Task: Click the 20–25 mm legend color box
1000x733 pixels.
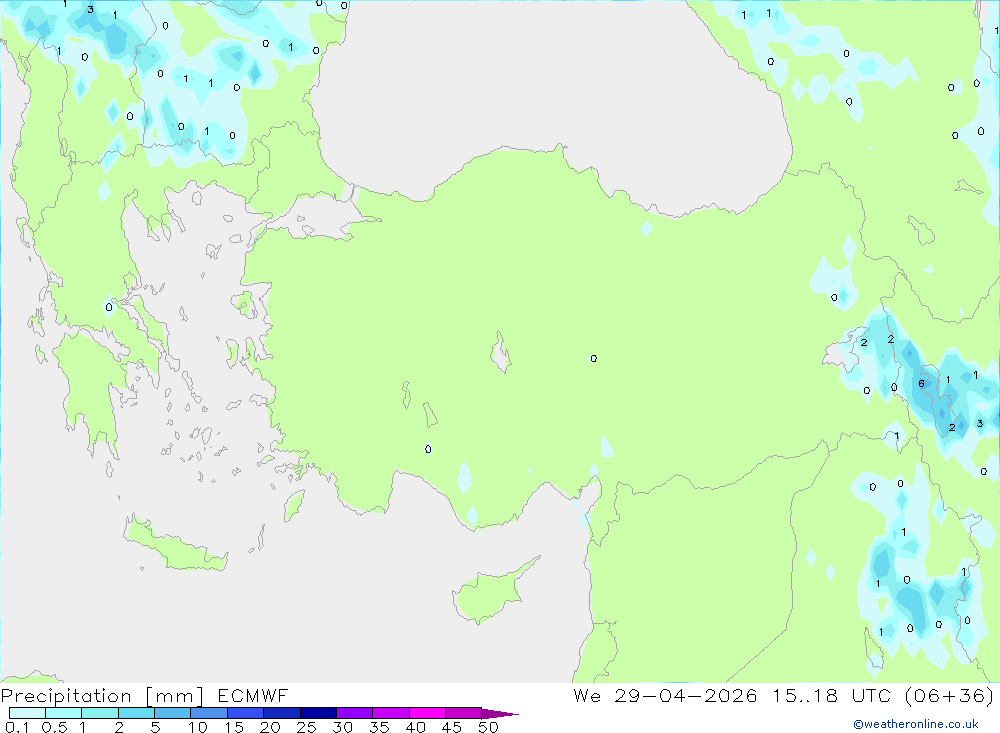Action: tap(281, 713)
